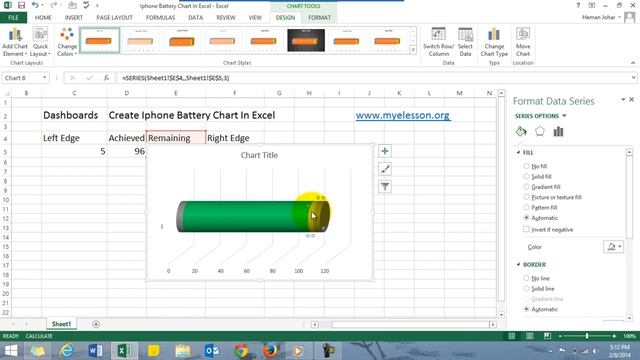Select Series Options bar chart tab

coord(558,131)
